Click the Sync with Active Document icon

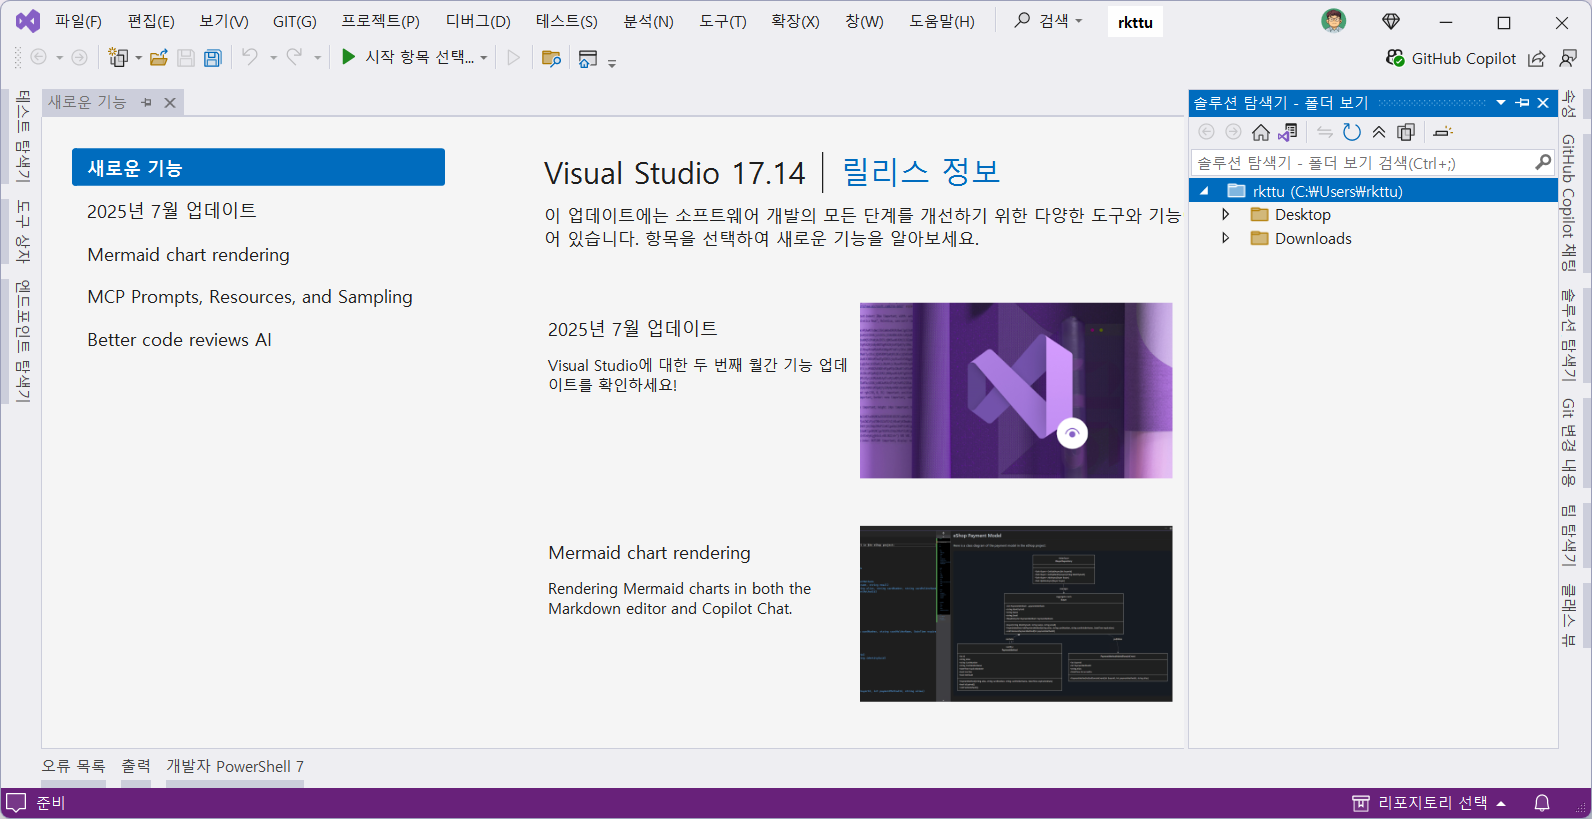(1325, 132)
